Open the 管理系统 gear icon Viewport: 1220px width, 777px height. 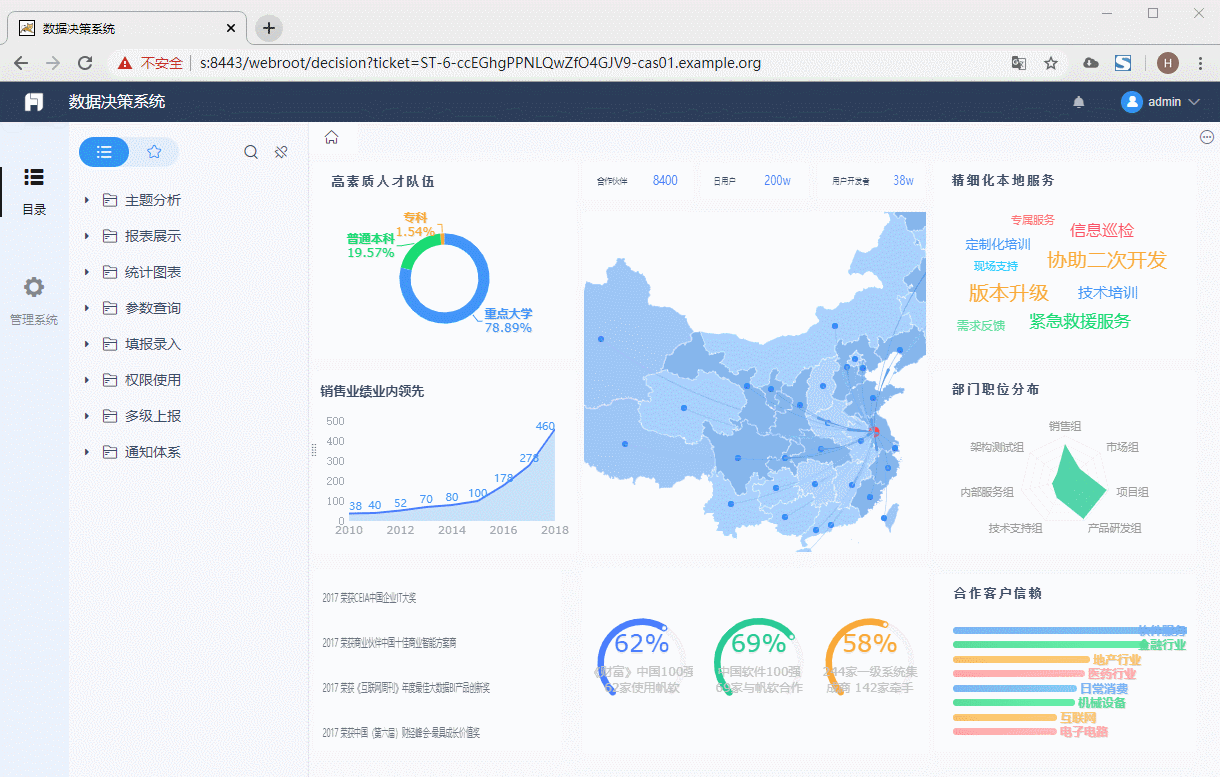tap(34, 288)
